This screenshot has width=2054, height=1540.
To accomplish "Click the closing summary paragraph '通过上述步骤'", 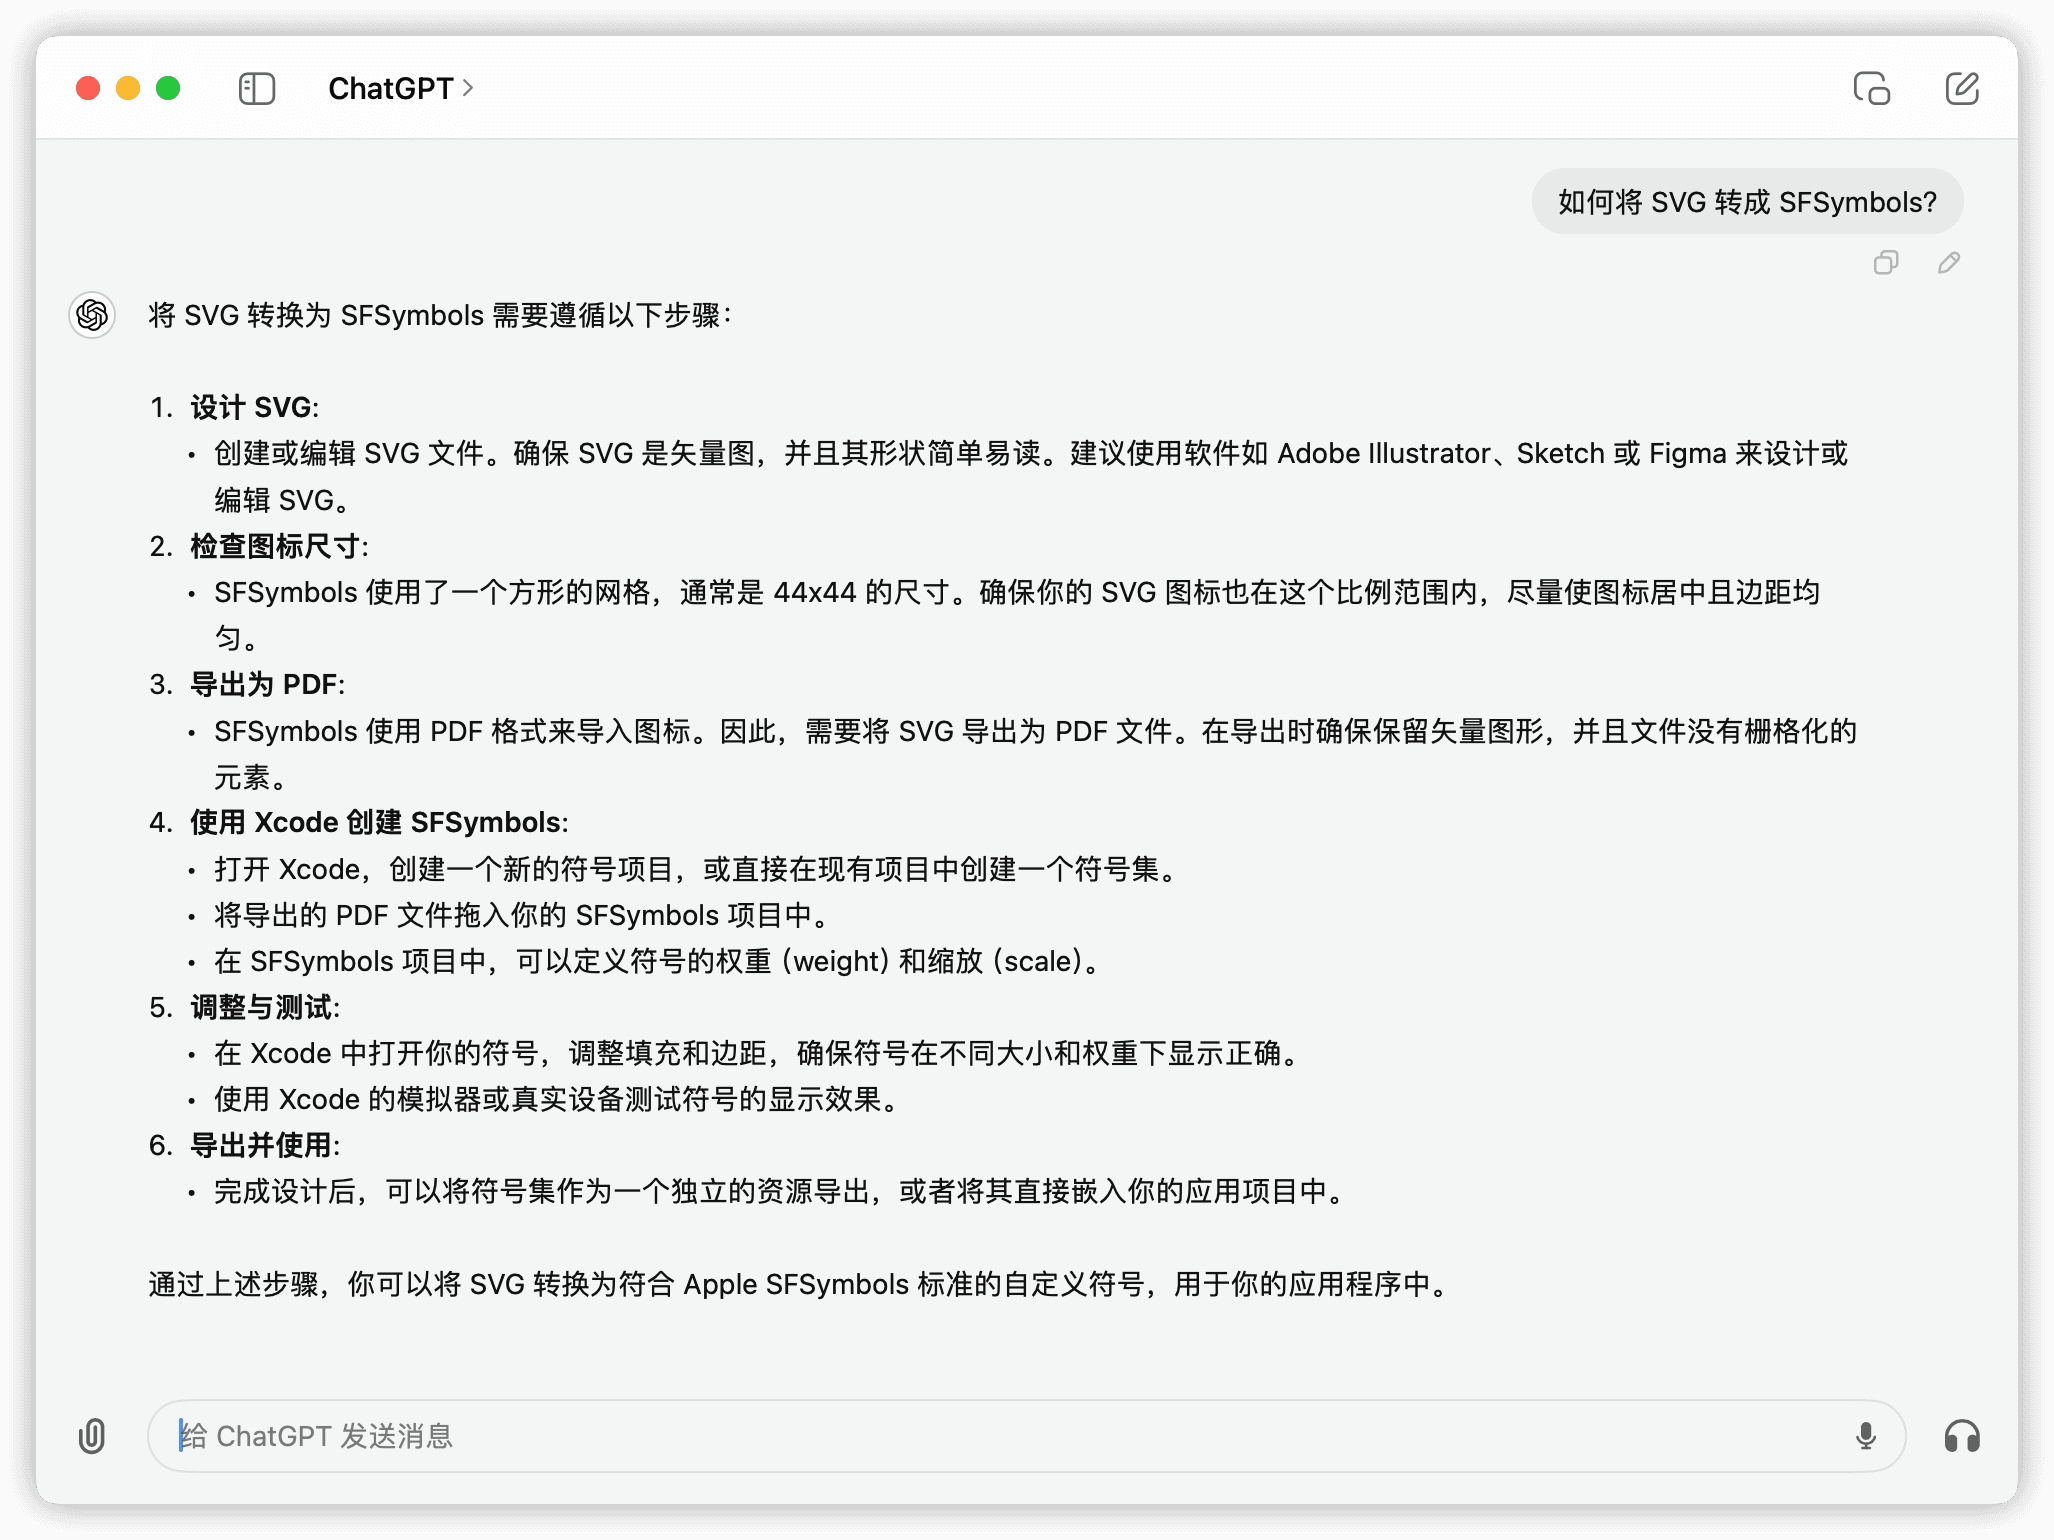I will pos(798,1284).
